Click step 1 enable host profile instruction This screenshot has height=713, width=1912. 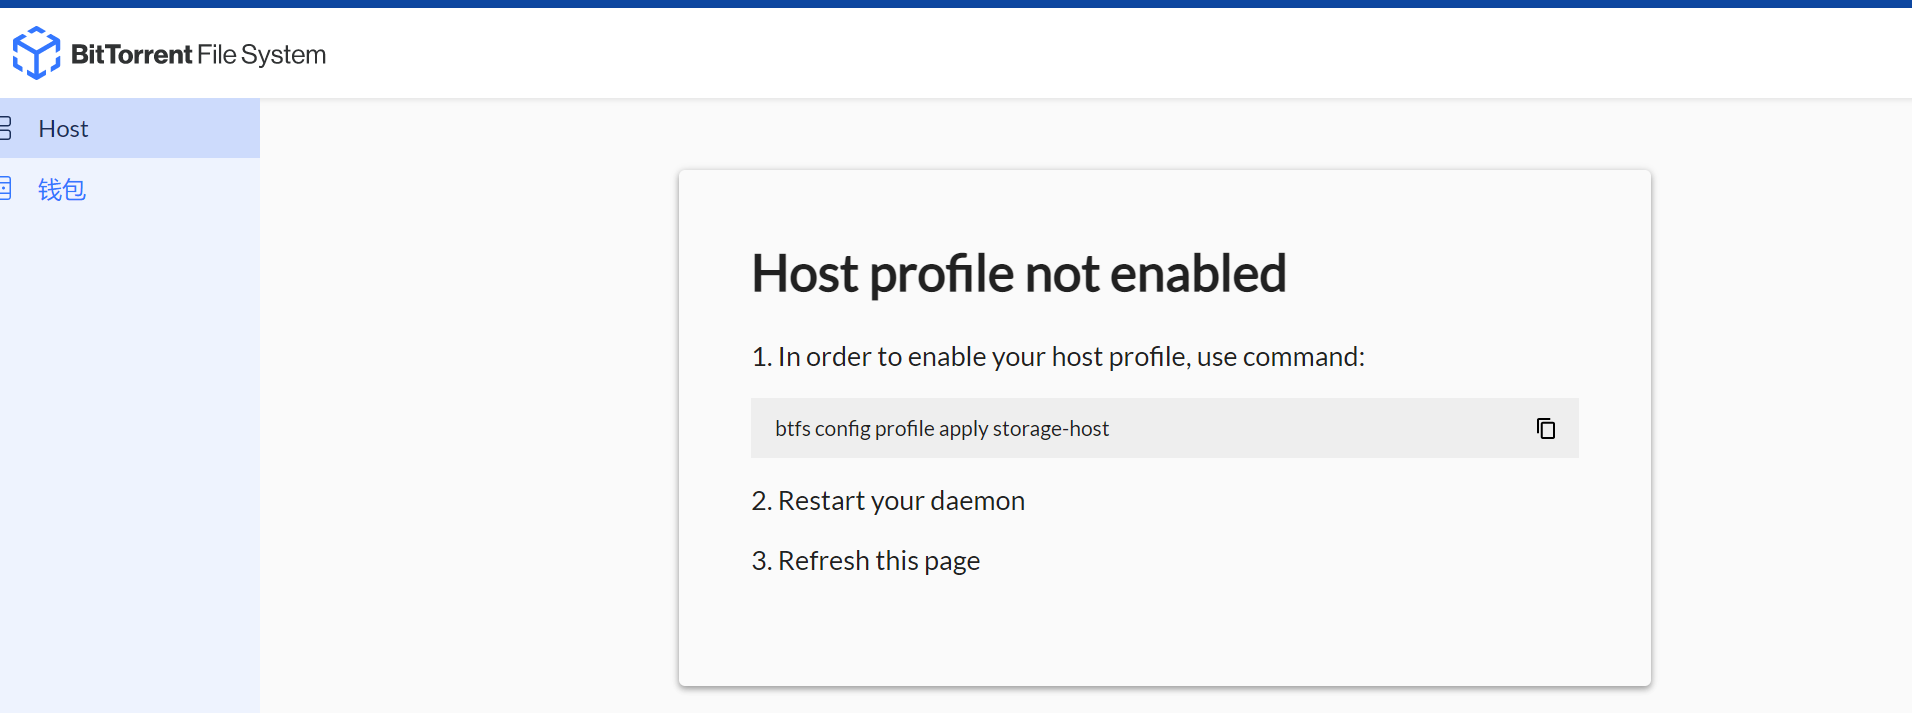1057,357
